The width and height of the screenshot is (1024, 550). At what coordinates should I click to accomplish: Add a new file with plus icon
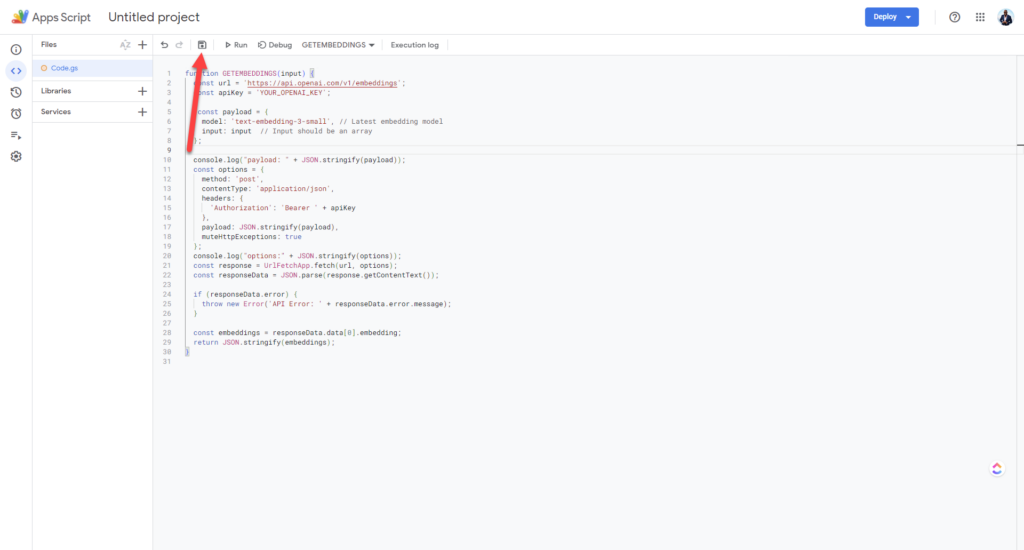coord(142,45)
